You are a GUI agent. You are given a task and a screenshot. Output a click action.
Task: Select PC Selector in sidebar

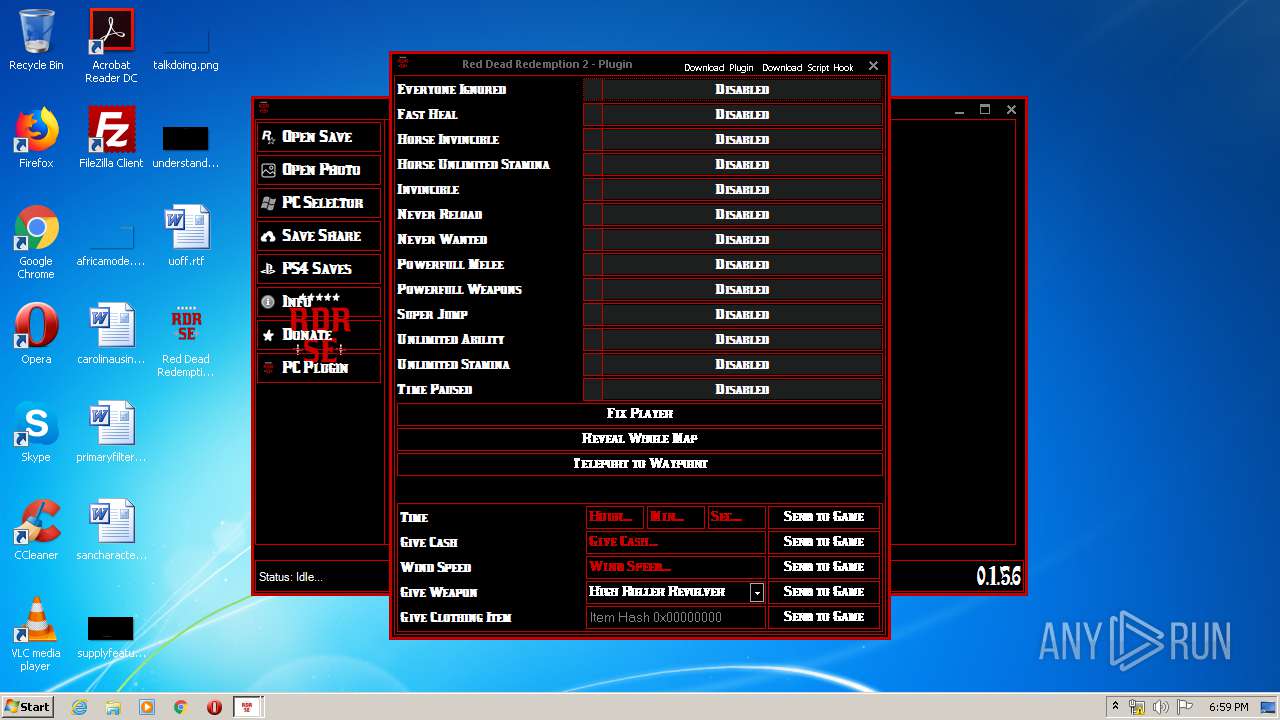click(x=319, y=202)
